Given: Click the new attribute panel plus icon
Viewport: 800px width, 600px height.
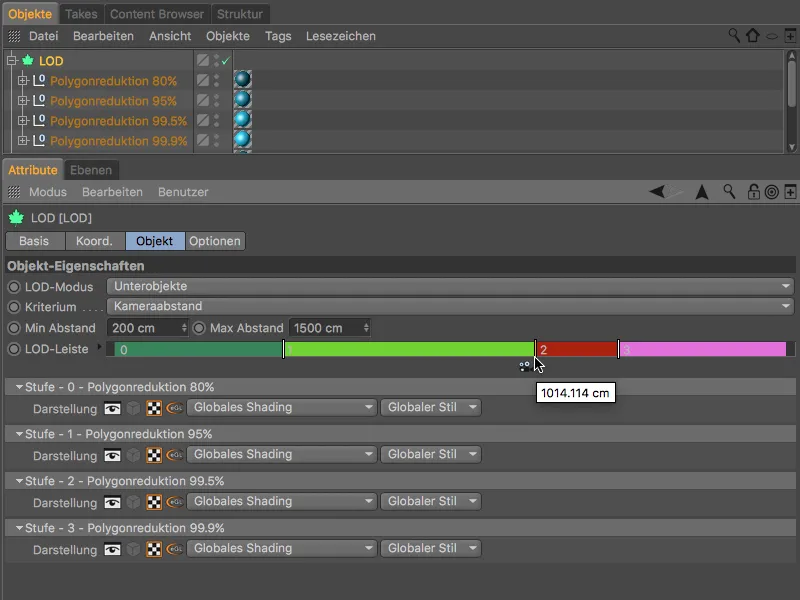Looking at the screenshot, I should pos(790,192).
